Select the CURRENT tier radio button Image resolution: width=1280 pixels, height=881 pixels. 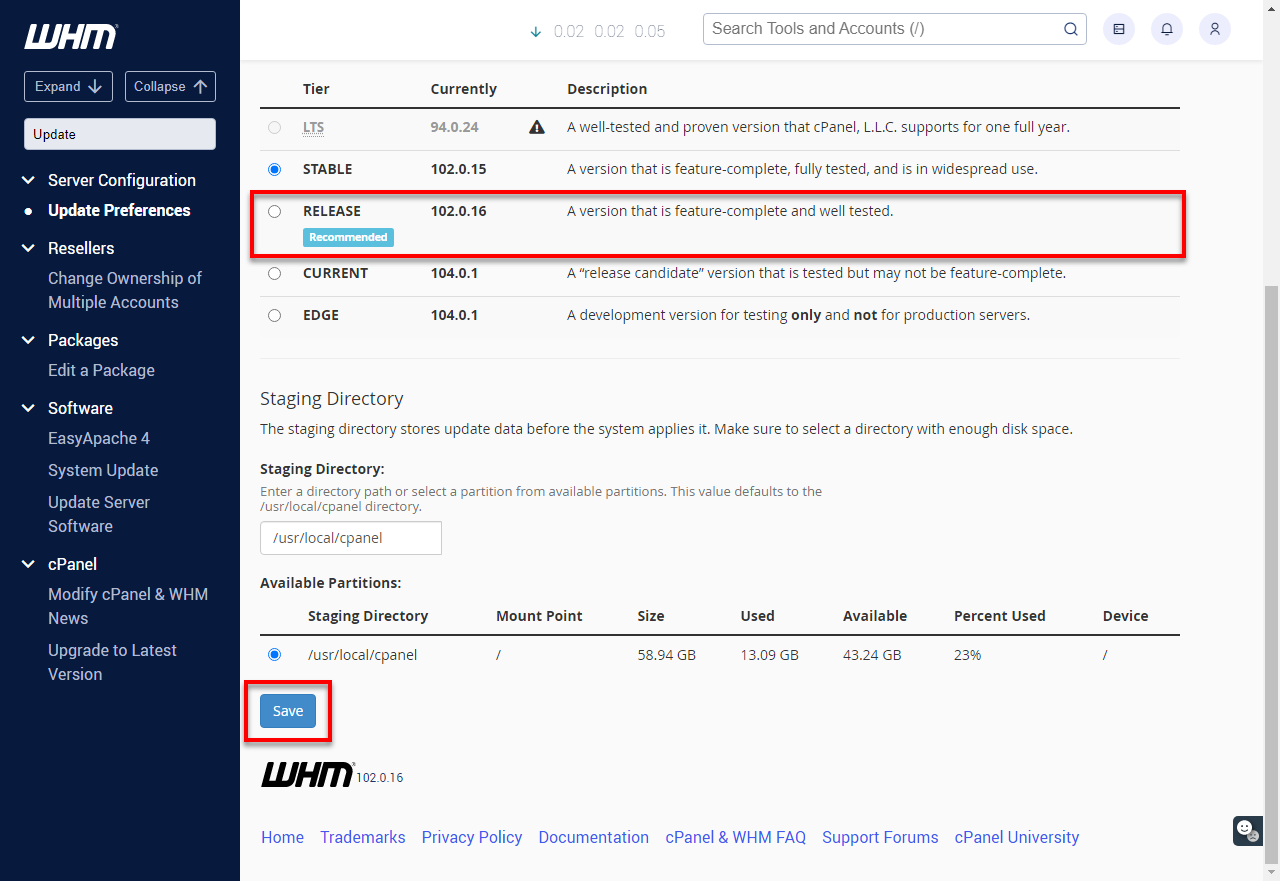(x=275, y=273)
